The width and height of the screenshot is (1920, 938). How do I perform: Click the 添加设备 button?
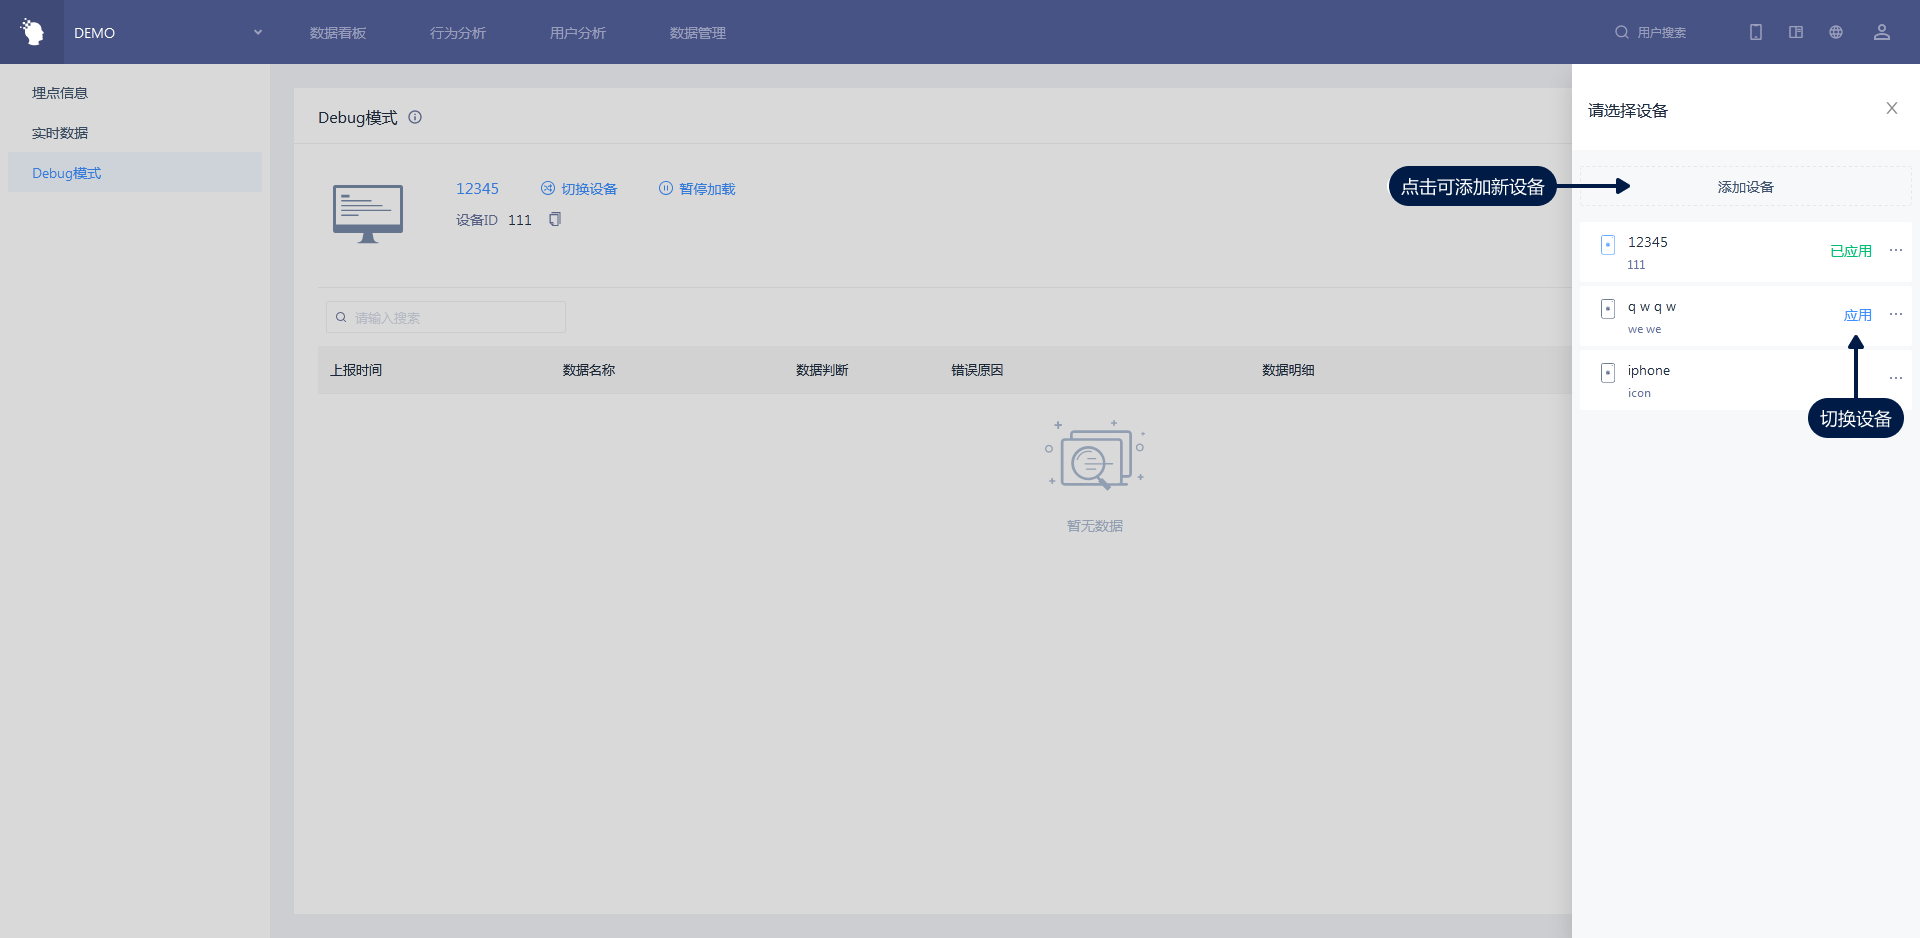pyautogui.click(x=1745, y=187)
